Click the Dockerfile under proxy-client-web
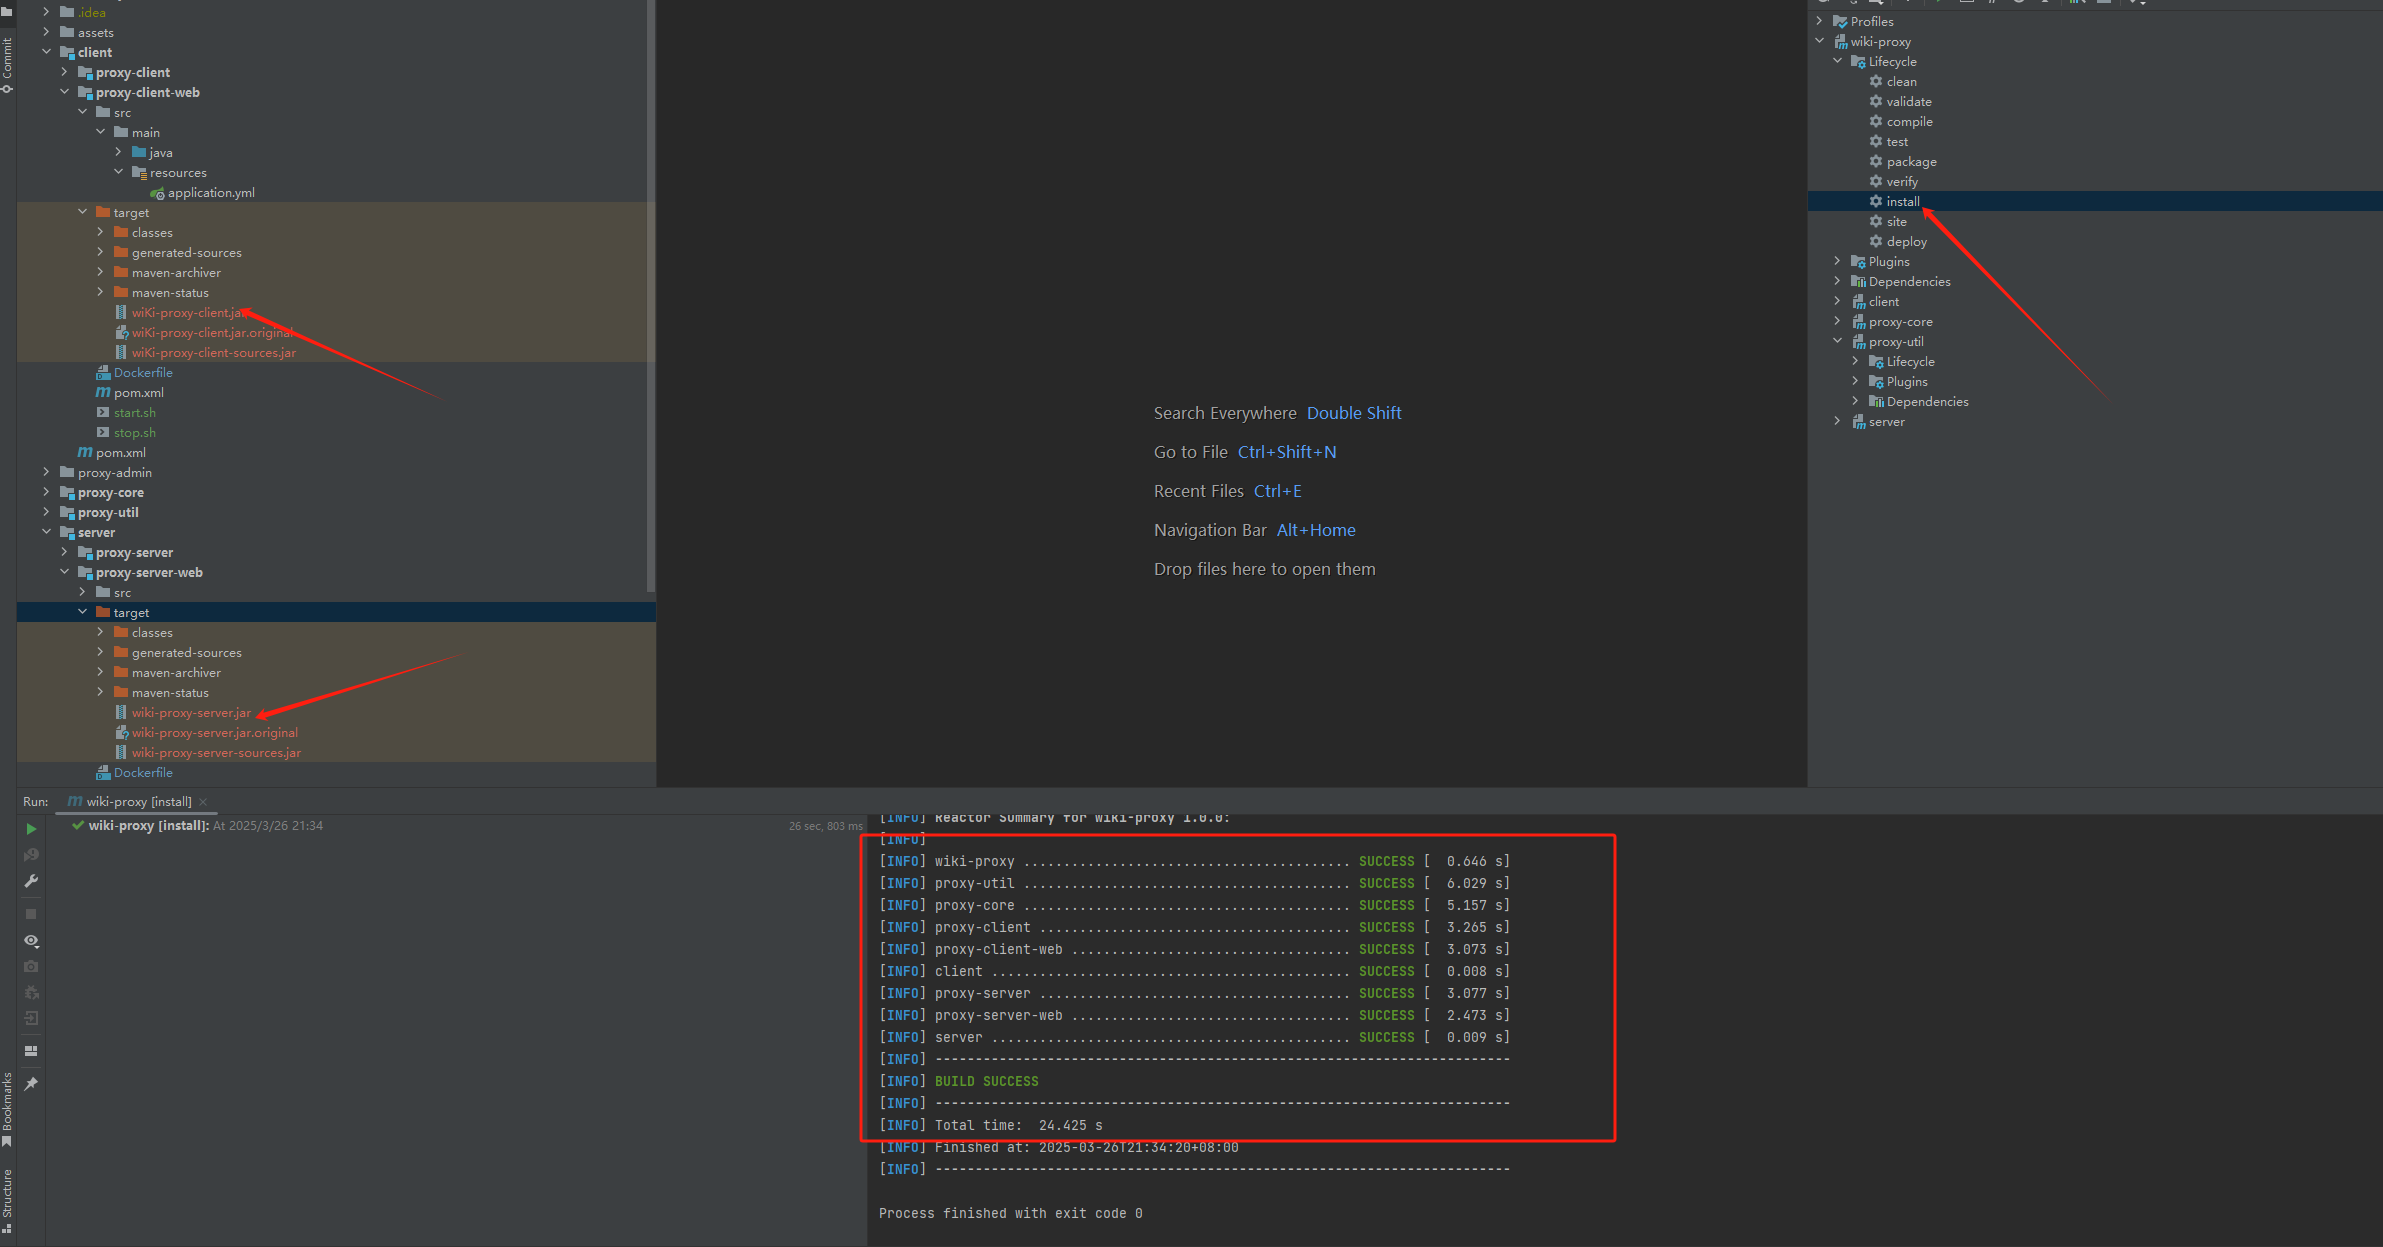The height and width of the screenshot is (1247, 2383). 143,373
